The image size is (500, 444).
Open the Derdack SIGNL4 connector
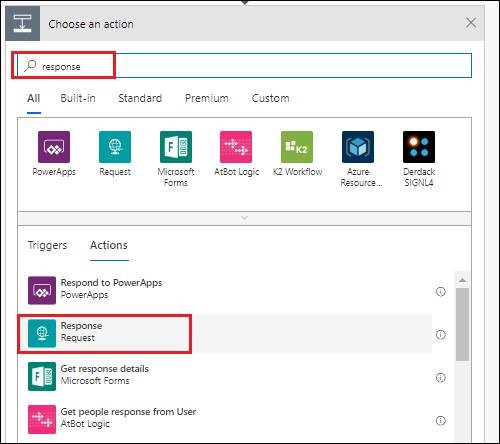click(419, 147)
